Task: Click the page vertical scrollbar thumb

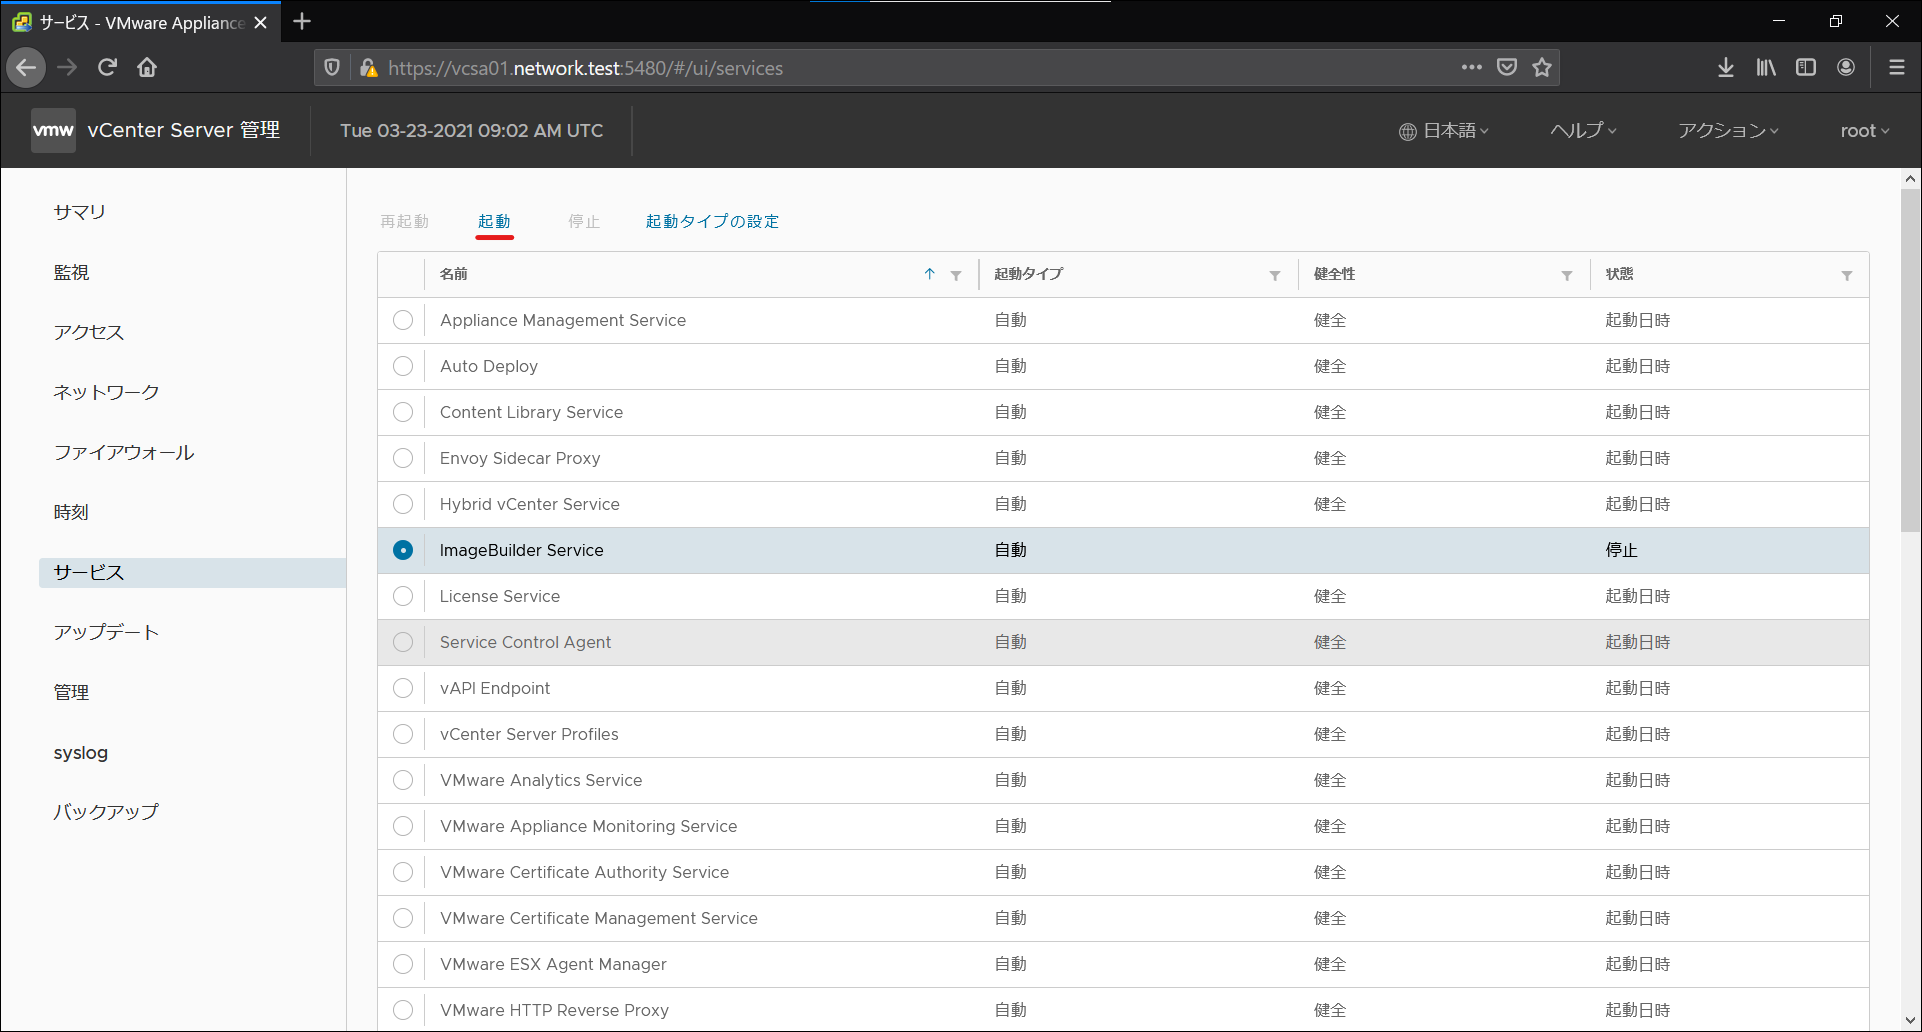Action: (x=1910, y=360)
